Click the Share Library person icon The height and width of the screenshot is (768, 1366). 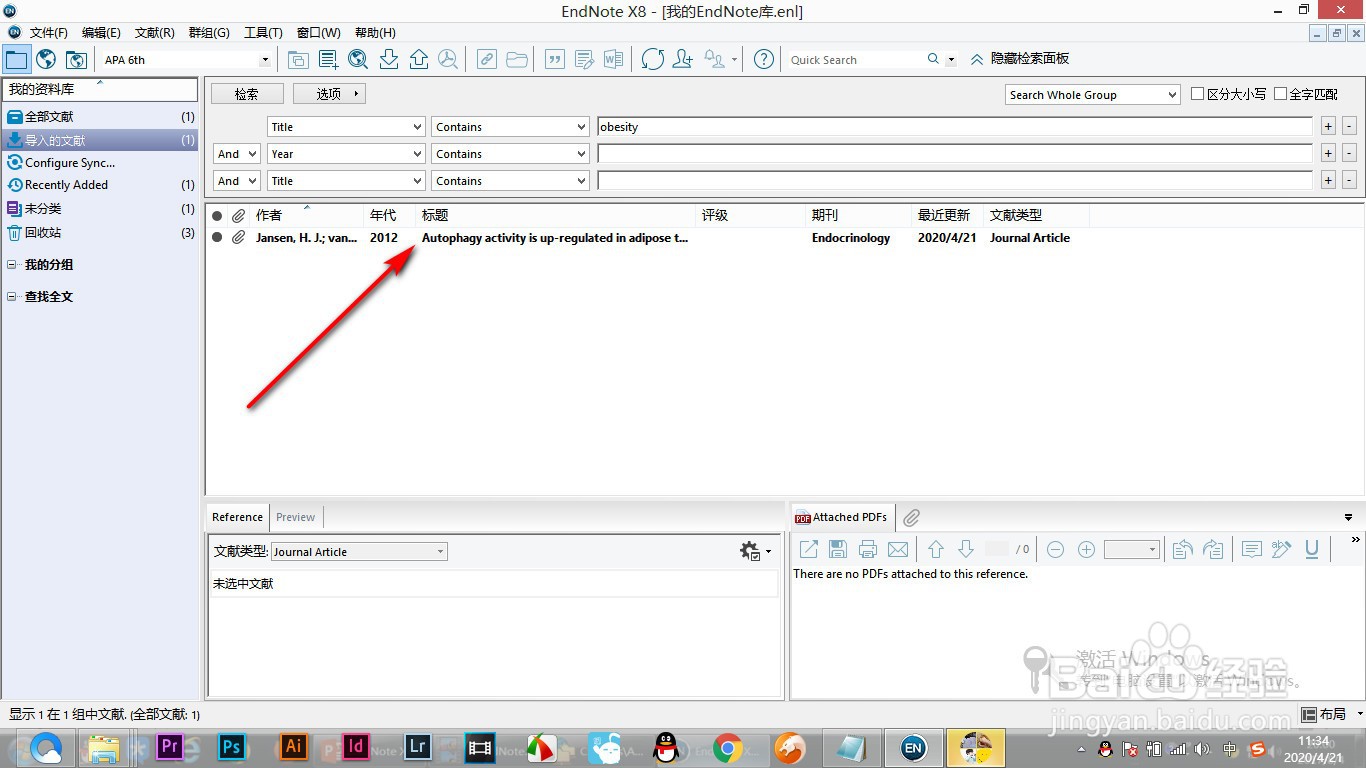click(683, 59)
